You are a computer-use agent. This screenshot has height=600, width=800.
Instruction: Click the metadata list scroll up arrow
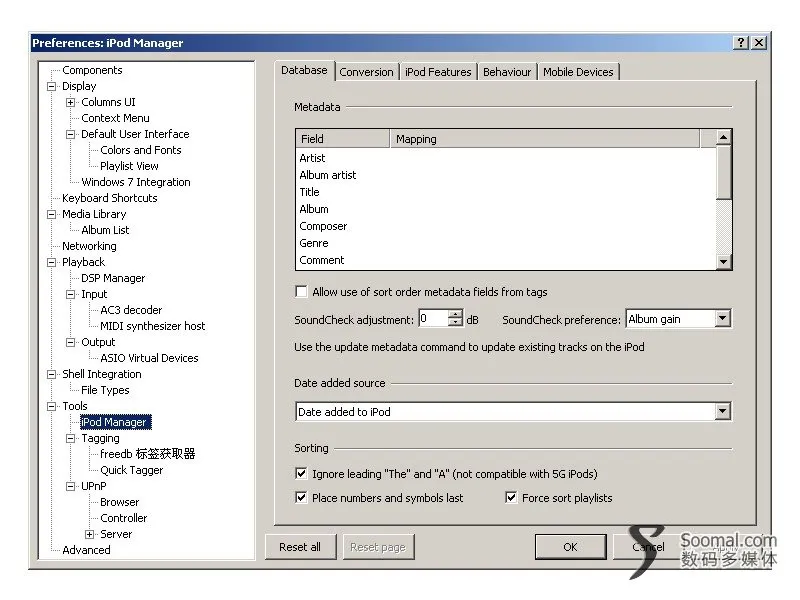[x=723, y=138]
